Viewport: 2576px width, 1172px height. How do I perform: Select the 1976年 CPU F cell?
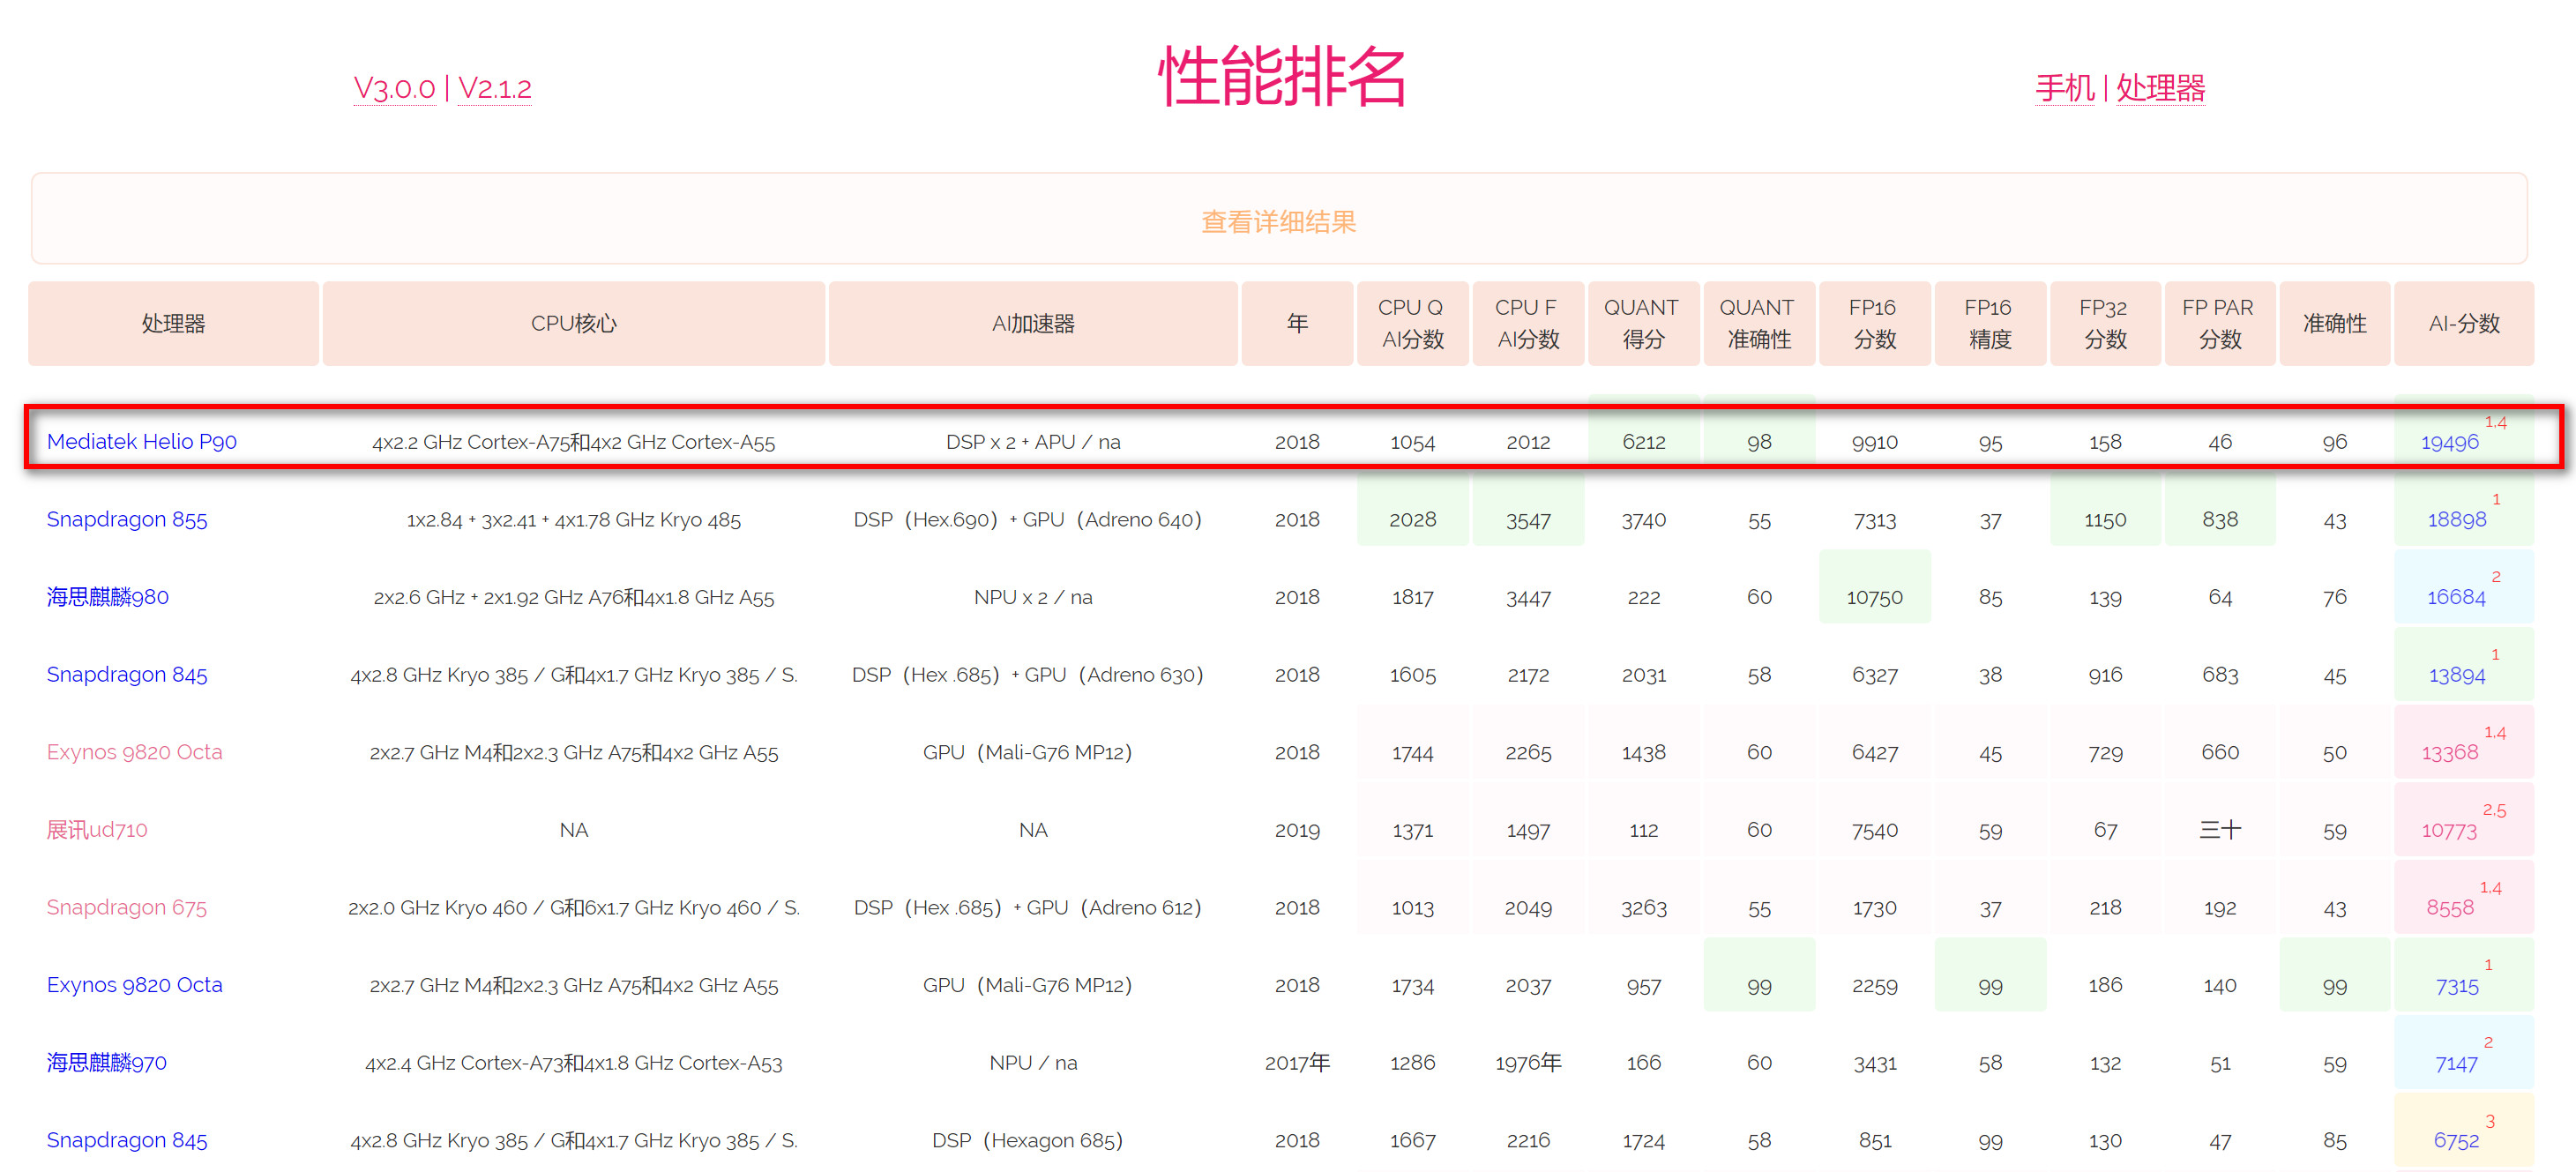click(1528, 1063)
